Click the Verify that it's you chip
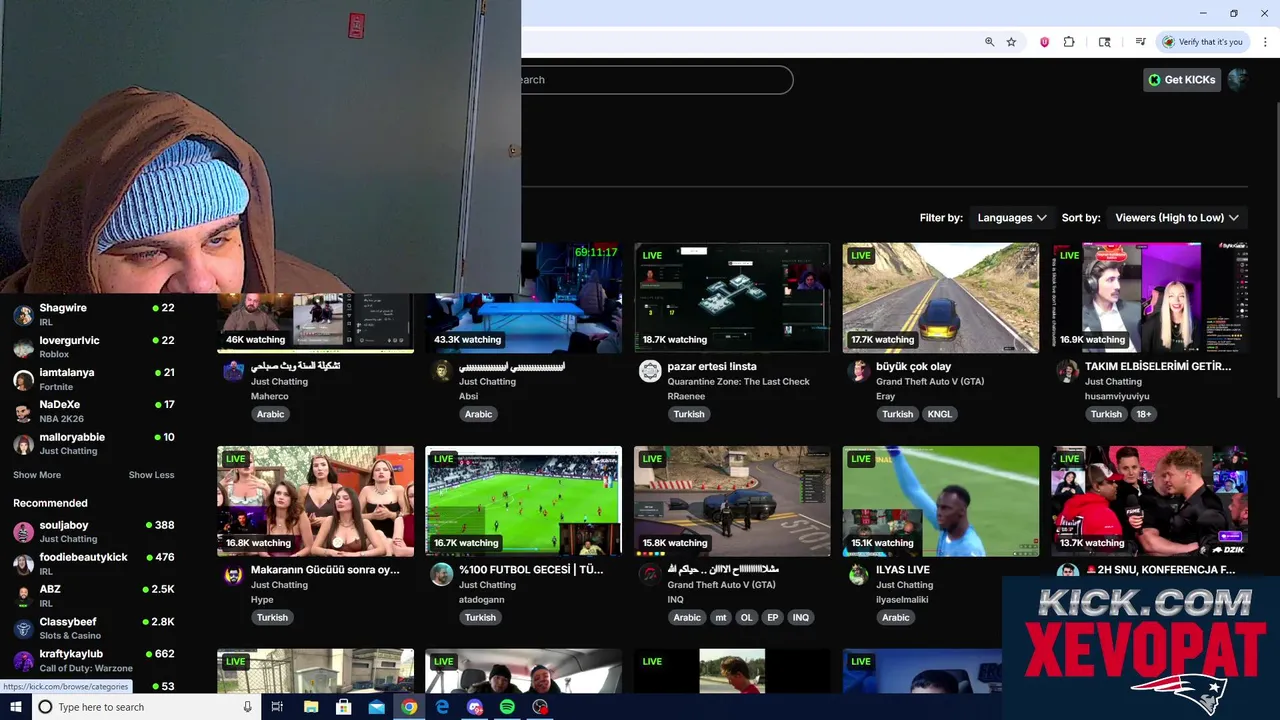The width and height of the screenshot is (1280, 720). pyautogui.click(x=1202, y=42)
